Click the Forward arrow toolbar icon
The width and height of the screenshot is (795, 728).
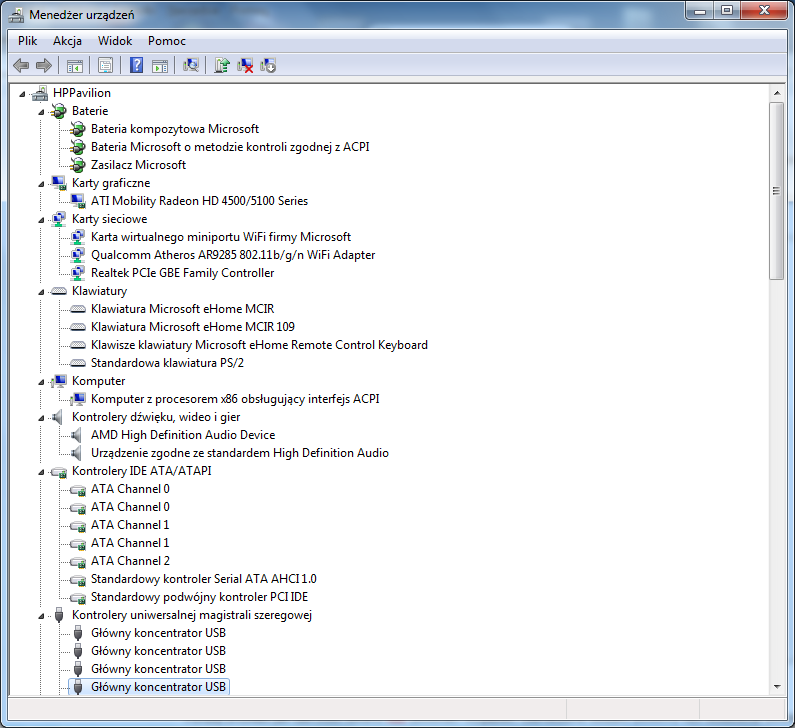point(44,65)
